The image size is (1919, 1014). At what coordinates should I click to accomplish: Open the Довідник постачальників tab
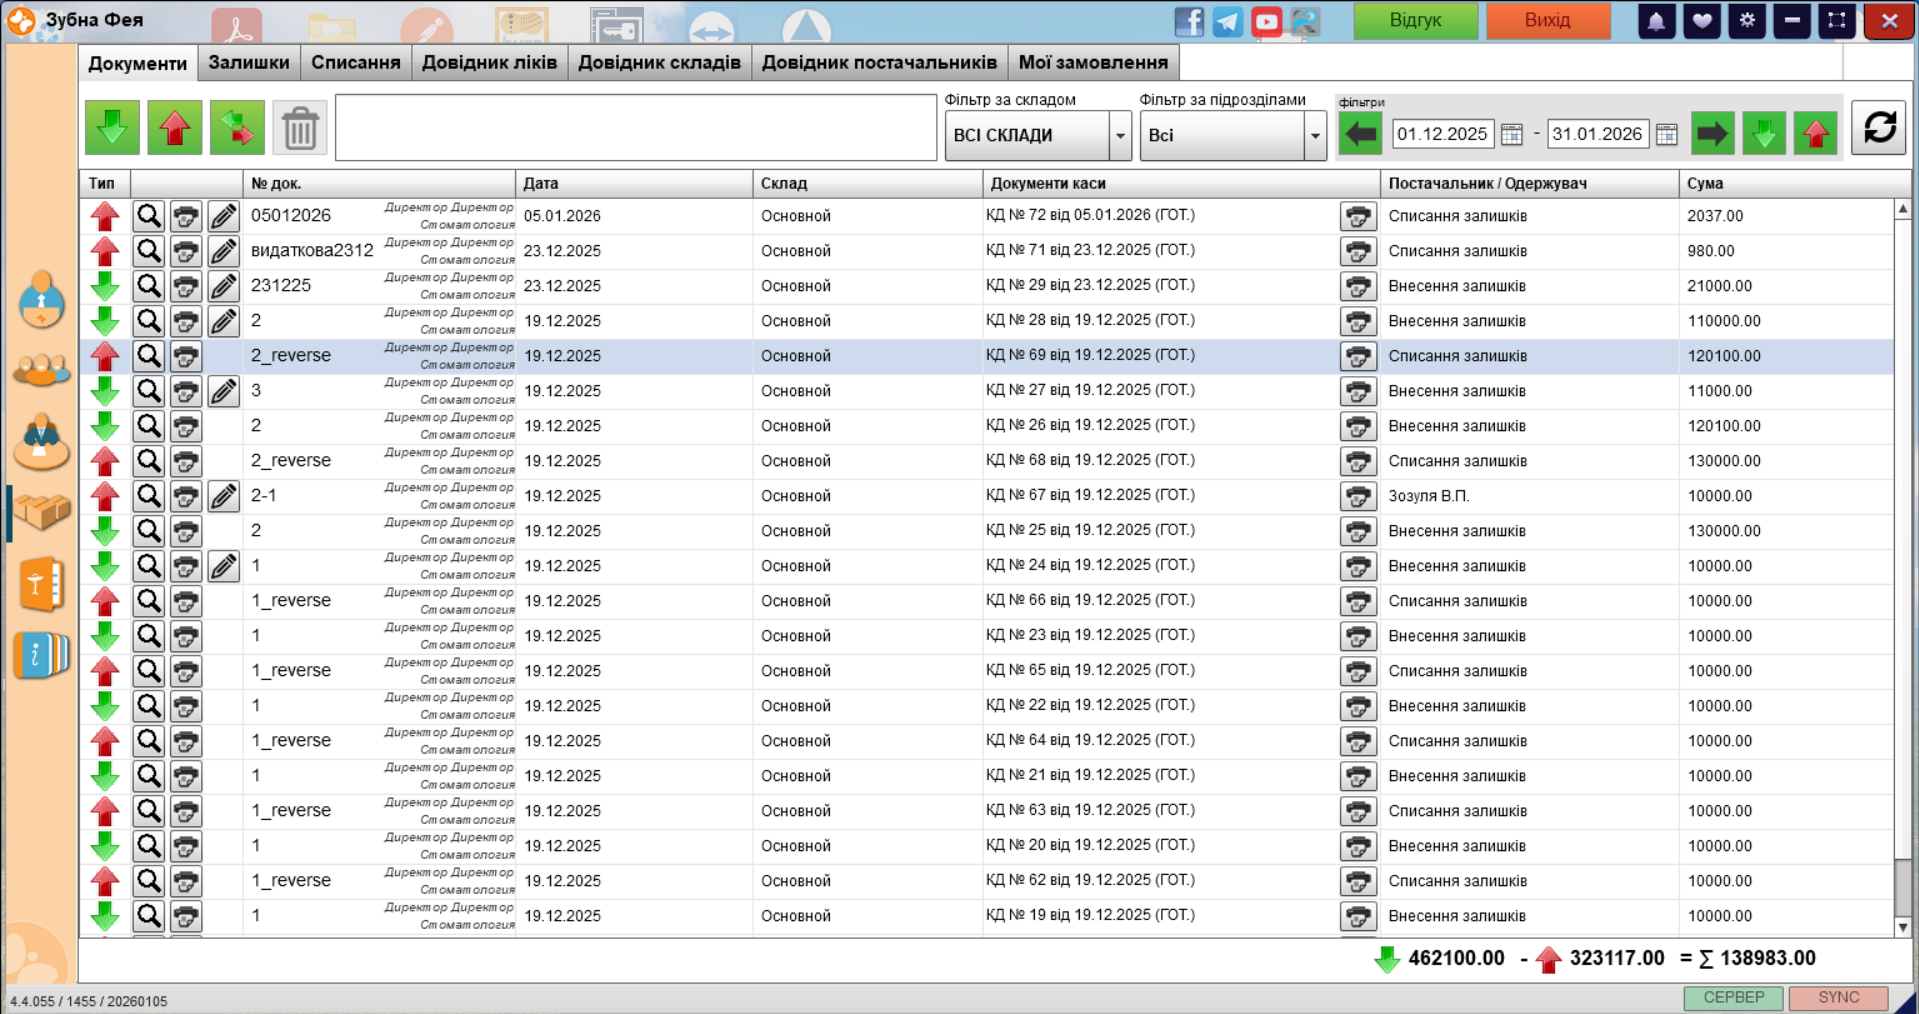[879, 62]
